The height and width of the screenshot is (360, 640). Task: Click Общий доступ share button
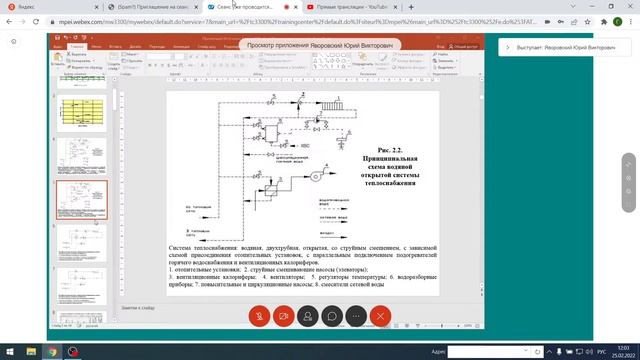[x=464, y=47]
